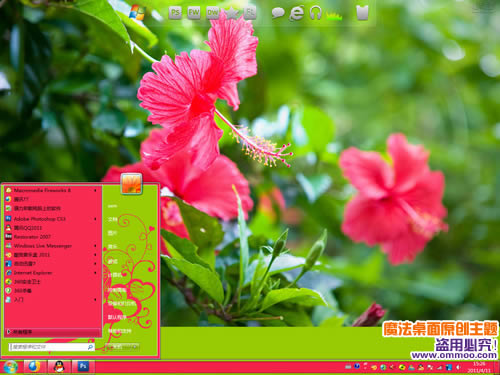Click the FL Flash dock icon
This screenshot has width=500, height=375.
coord(250,13)
